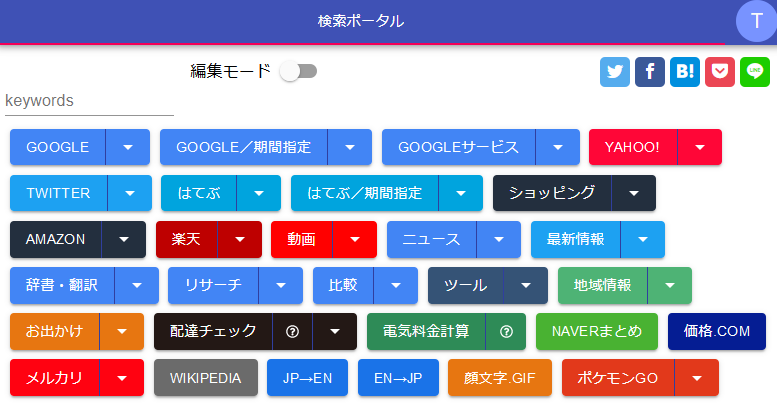Click the 価格.COM button
Screen dimensions: 777x410
(x=717, y=332)
